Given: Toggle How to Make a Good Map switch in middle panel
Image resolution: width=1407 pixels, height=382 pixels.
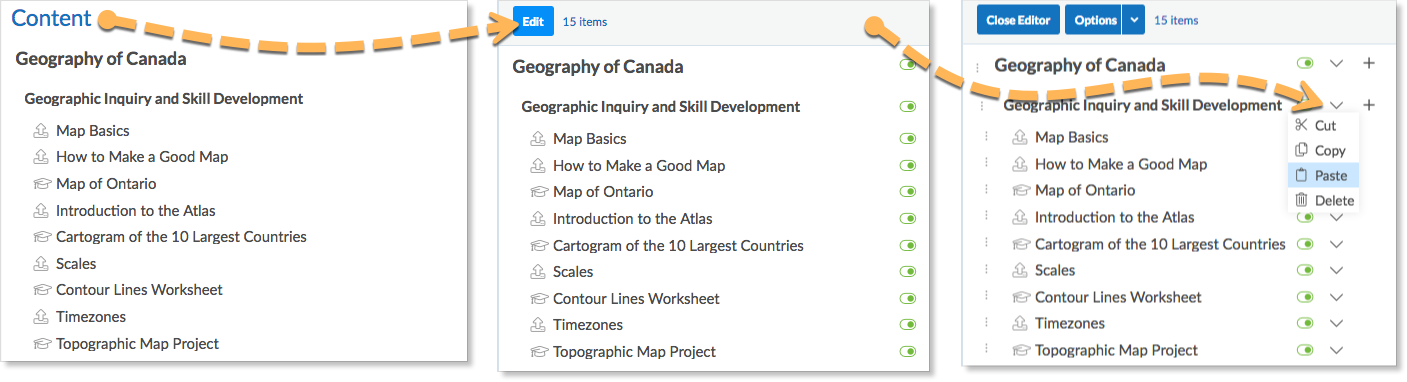Looking at the screenshot, I should pos(908,166).
